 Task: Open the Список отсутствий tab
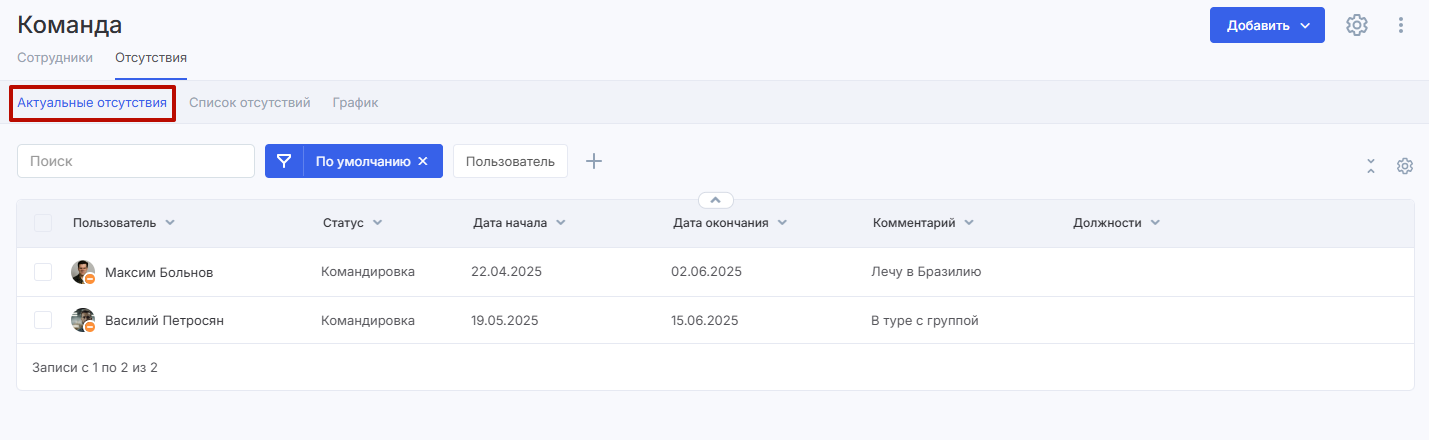(249, 102)
